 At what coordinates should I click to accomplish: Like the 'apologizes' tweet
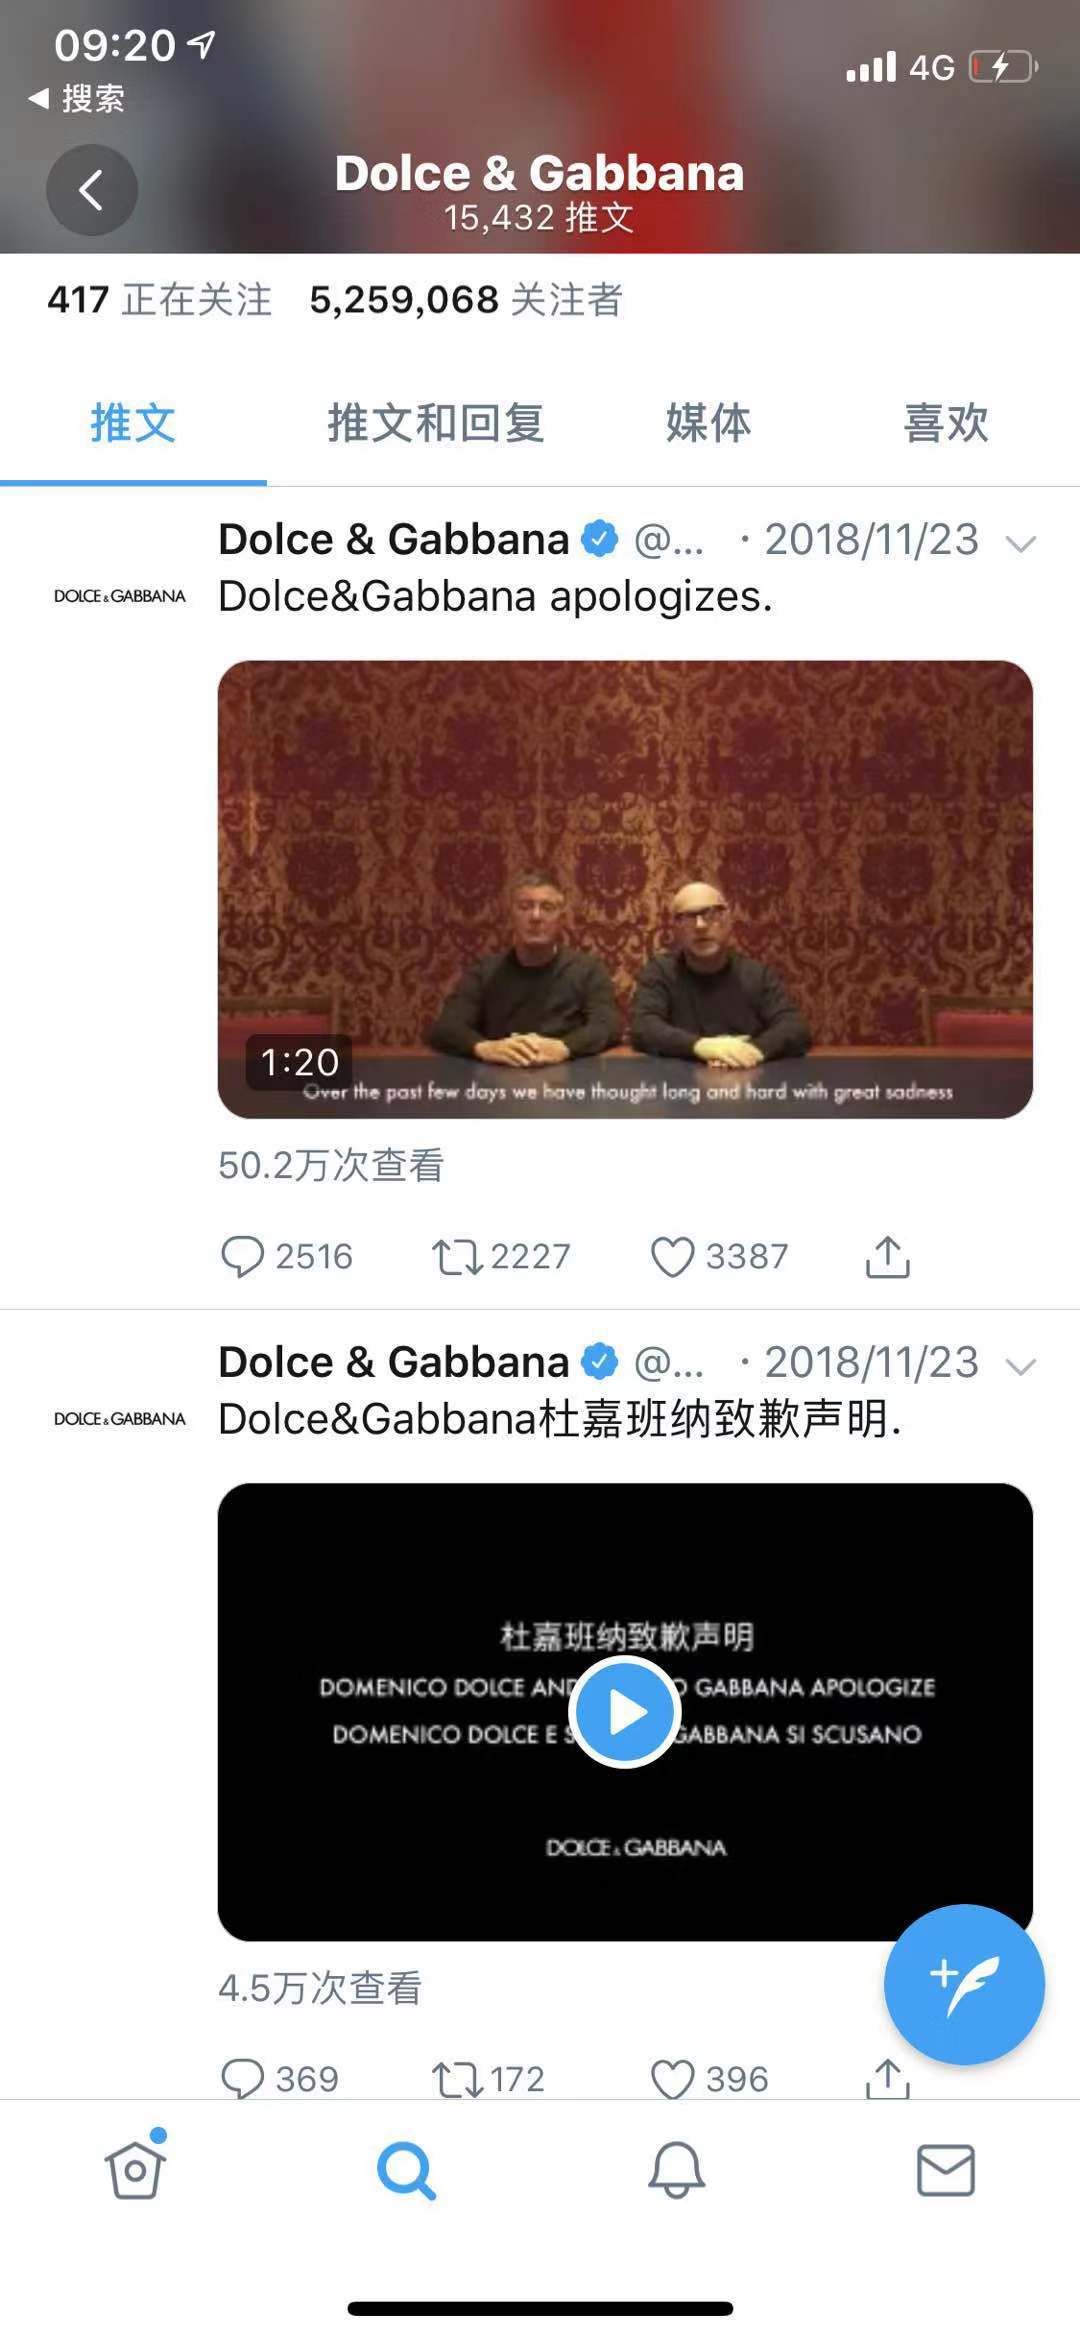(719, 1256)
